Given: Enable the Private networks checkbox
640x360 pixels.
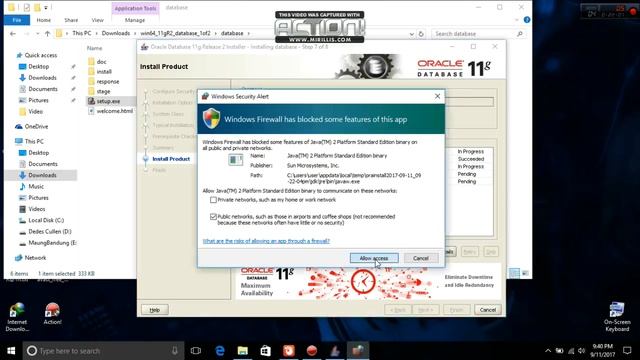Looking at the screenshot, I should pos(213,200).
